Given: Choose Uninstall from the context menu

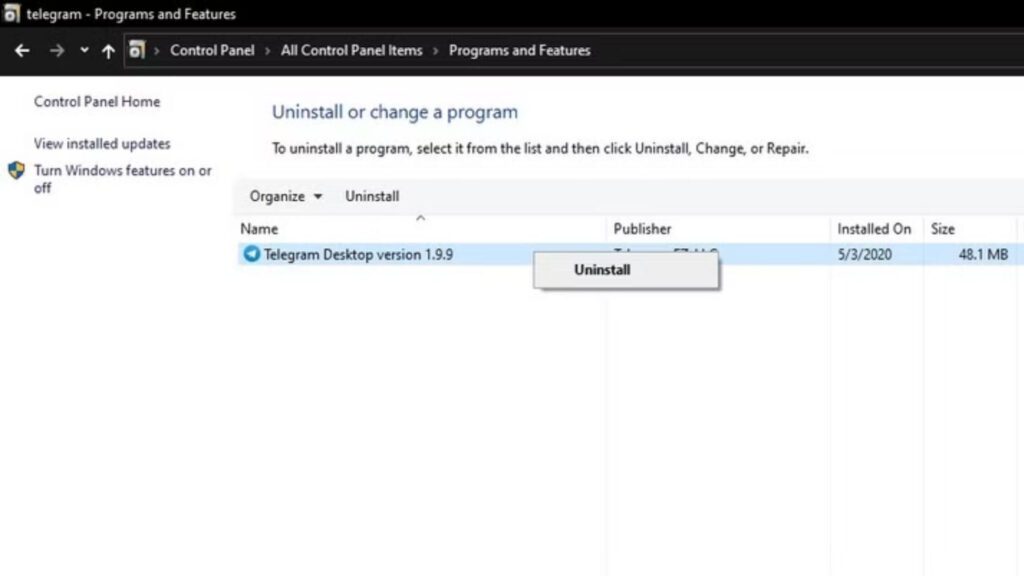Looking at the screenshot, I should click(602, 270).
